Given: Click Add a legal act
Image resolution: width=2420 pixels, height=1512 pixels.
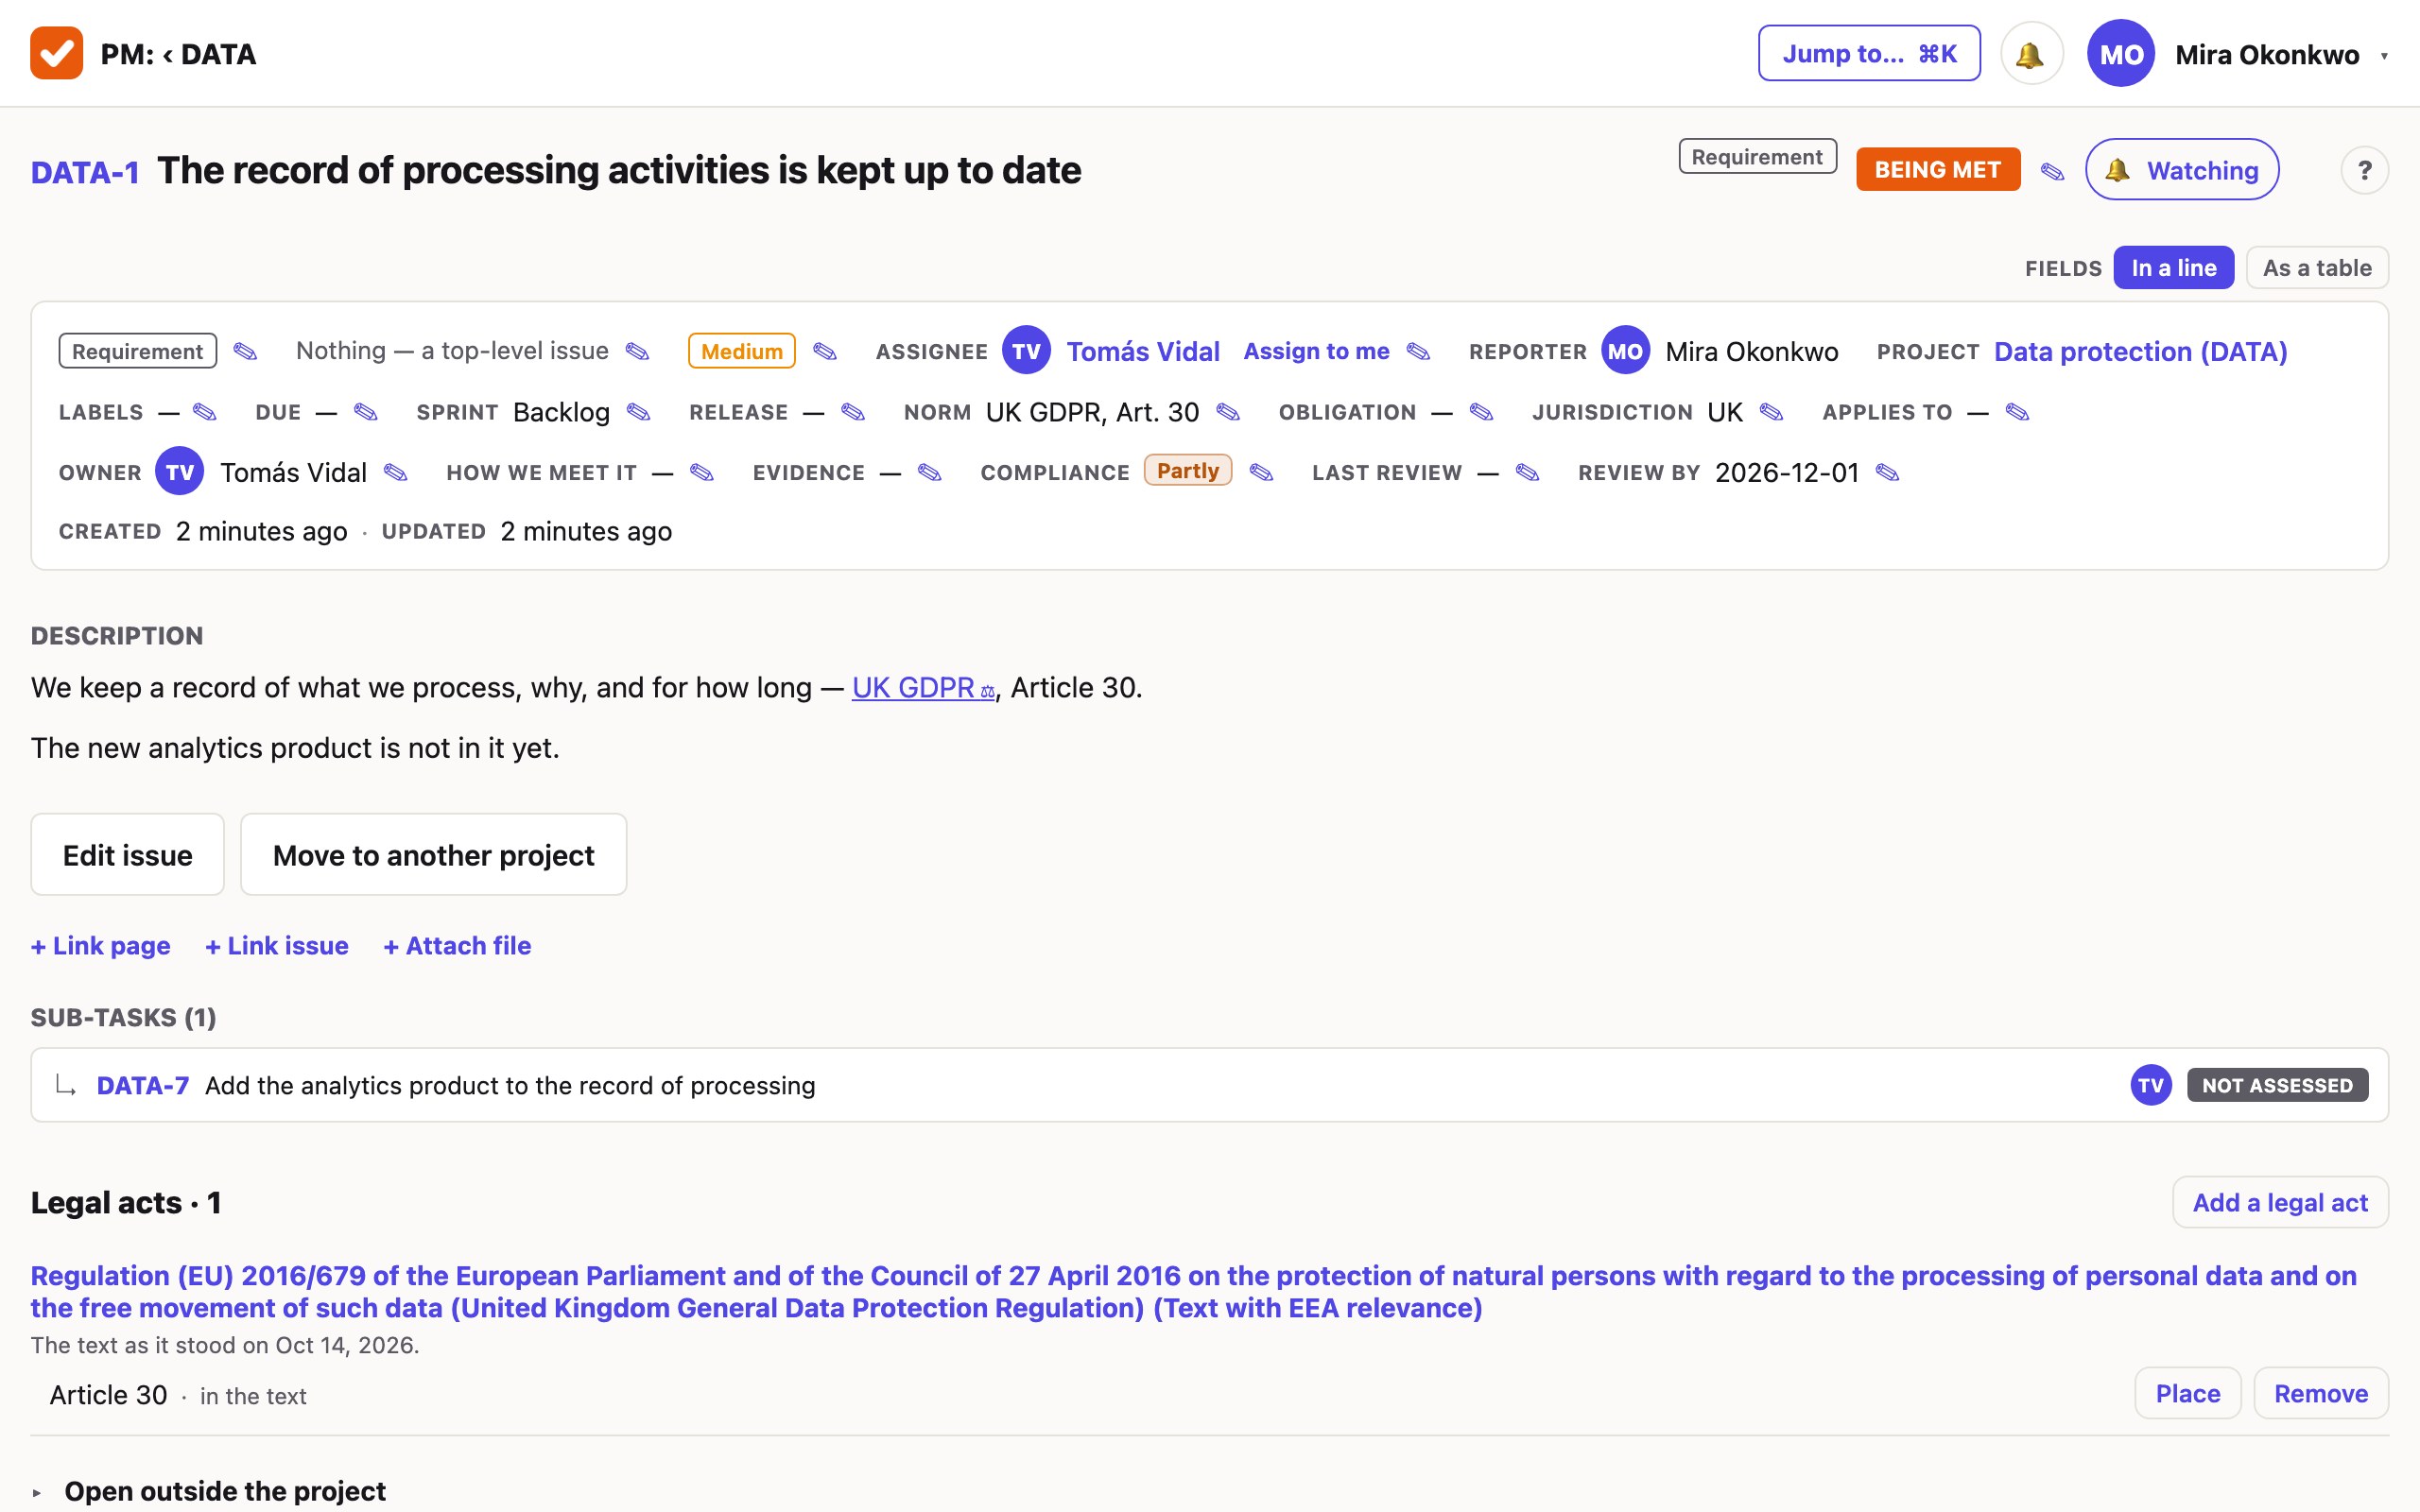Looking at the screenshot, I should (x=2280, y=1202).
